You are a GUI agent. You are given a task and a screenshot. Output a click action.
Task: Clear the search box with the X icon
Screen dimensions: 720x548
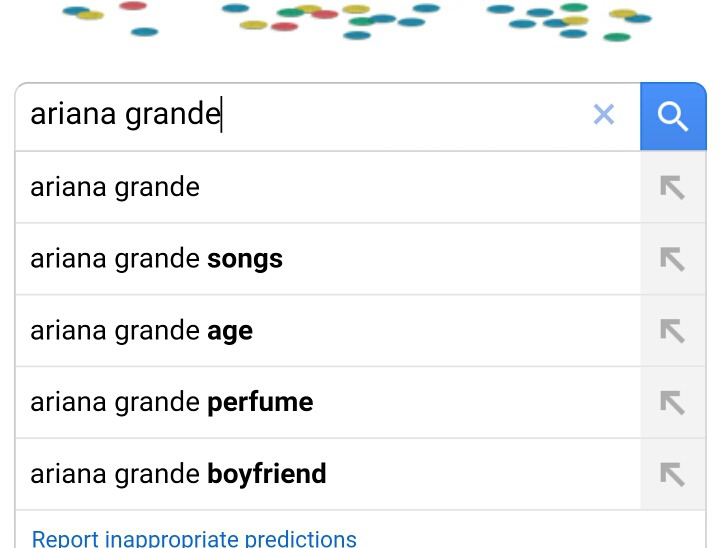point(603,114)
